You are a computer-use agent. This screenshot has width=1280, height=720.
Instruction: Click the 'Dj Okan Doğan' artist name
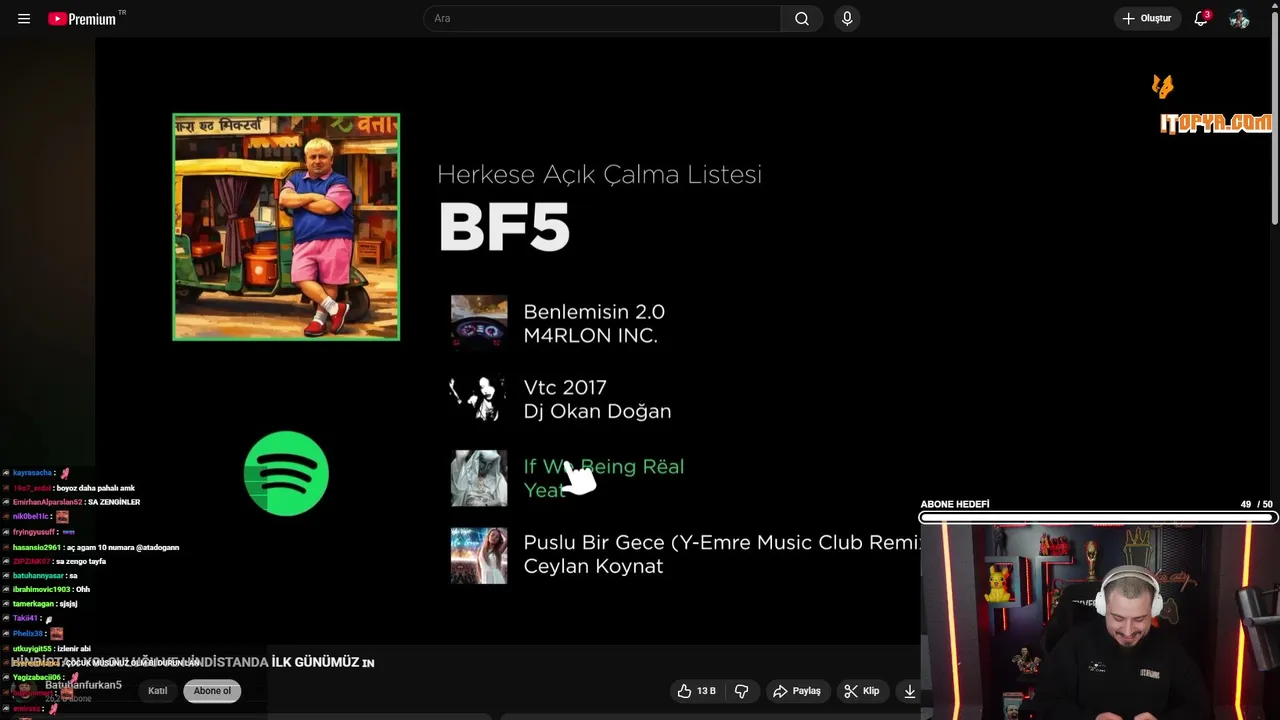click(597, 411)
